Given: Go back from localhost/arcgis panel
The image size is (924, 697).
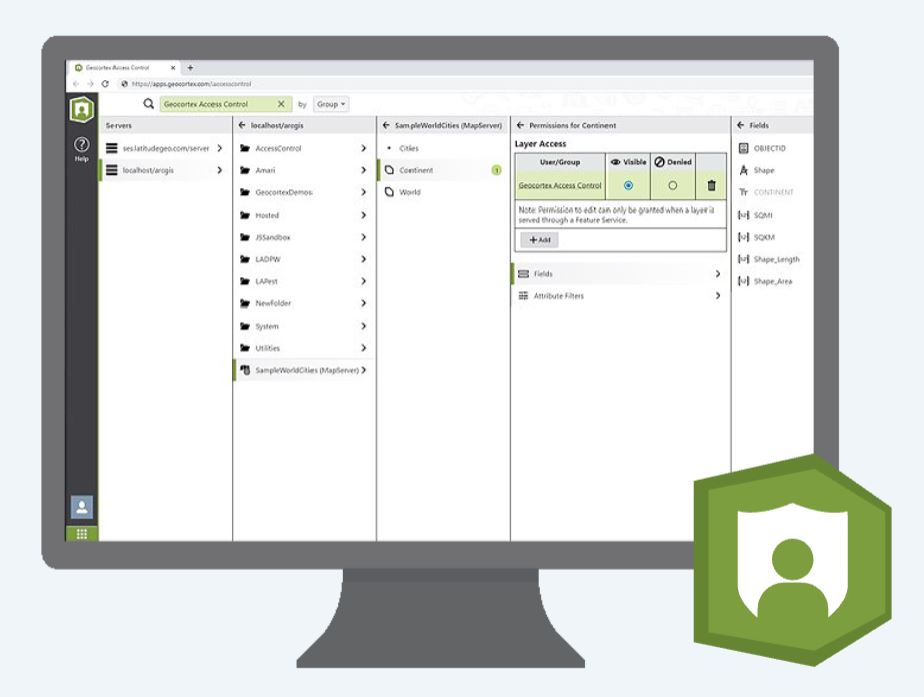Looking at the screenshot, I should click(x=242, y=125).
